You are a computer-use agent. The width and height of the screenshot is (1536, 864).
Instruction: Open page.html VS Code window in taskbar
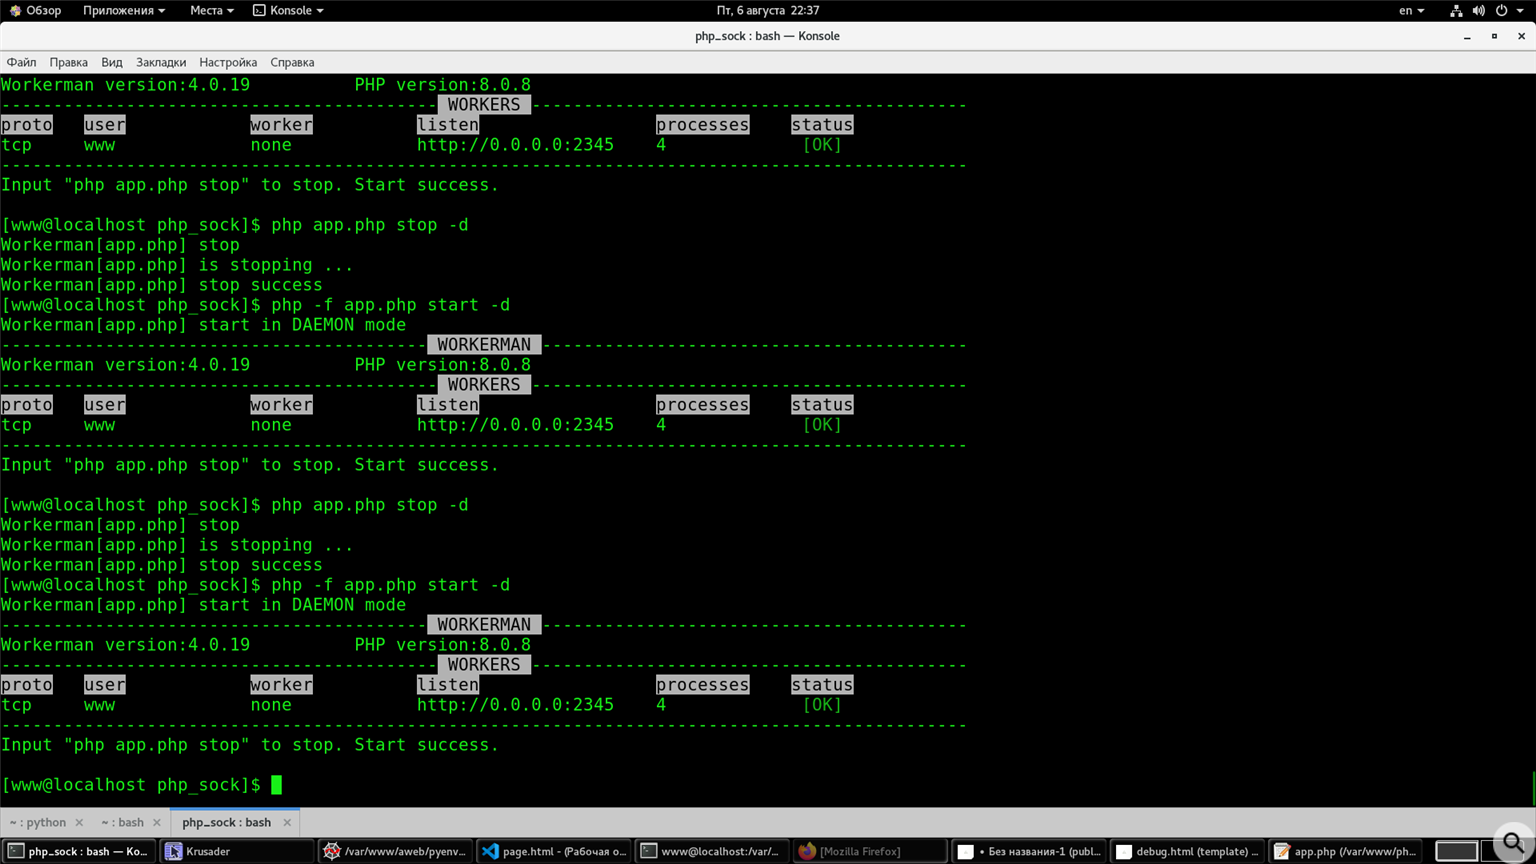pos(553,851)
